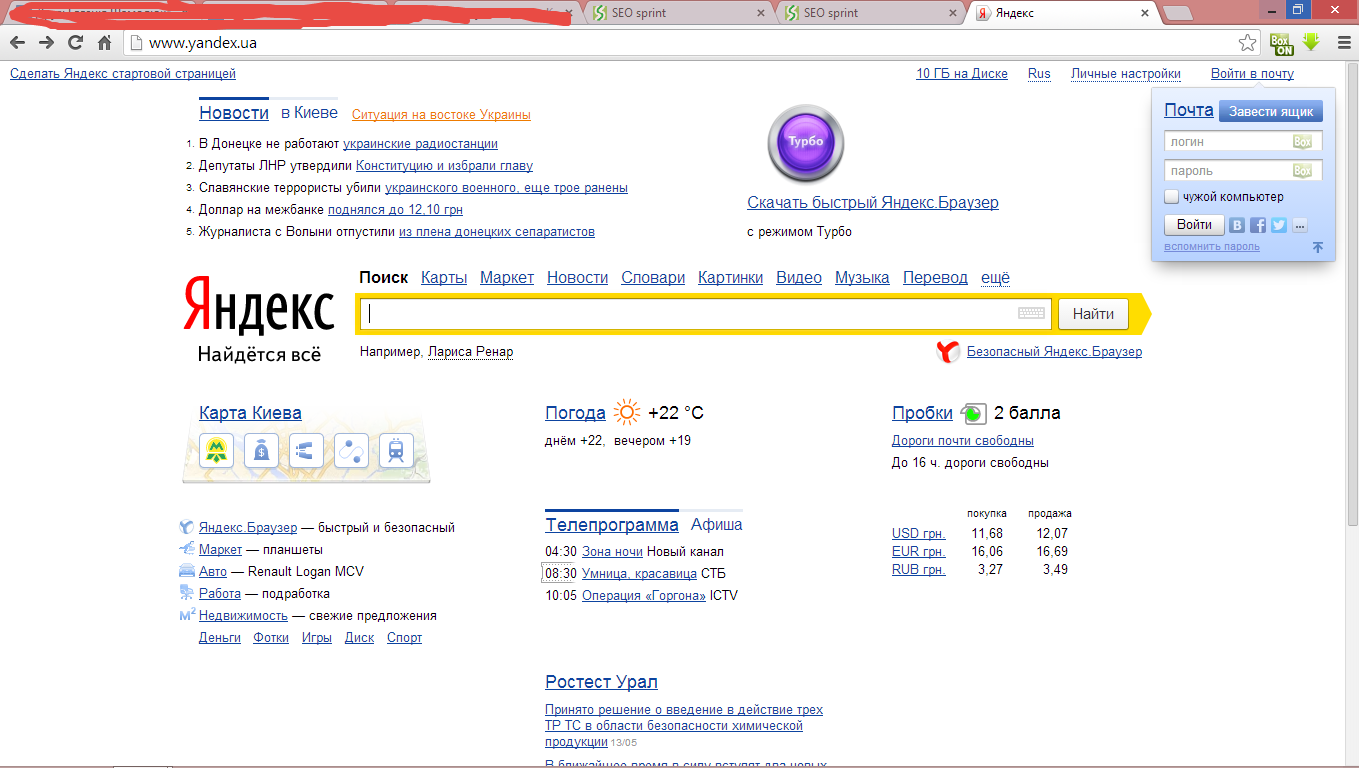This screenshot has width=1359, height=768.
Task: Expand the 'ещё' services menu
Action: 995,277
